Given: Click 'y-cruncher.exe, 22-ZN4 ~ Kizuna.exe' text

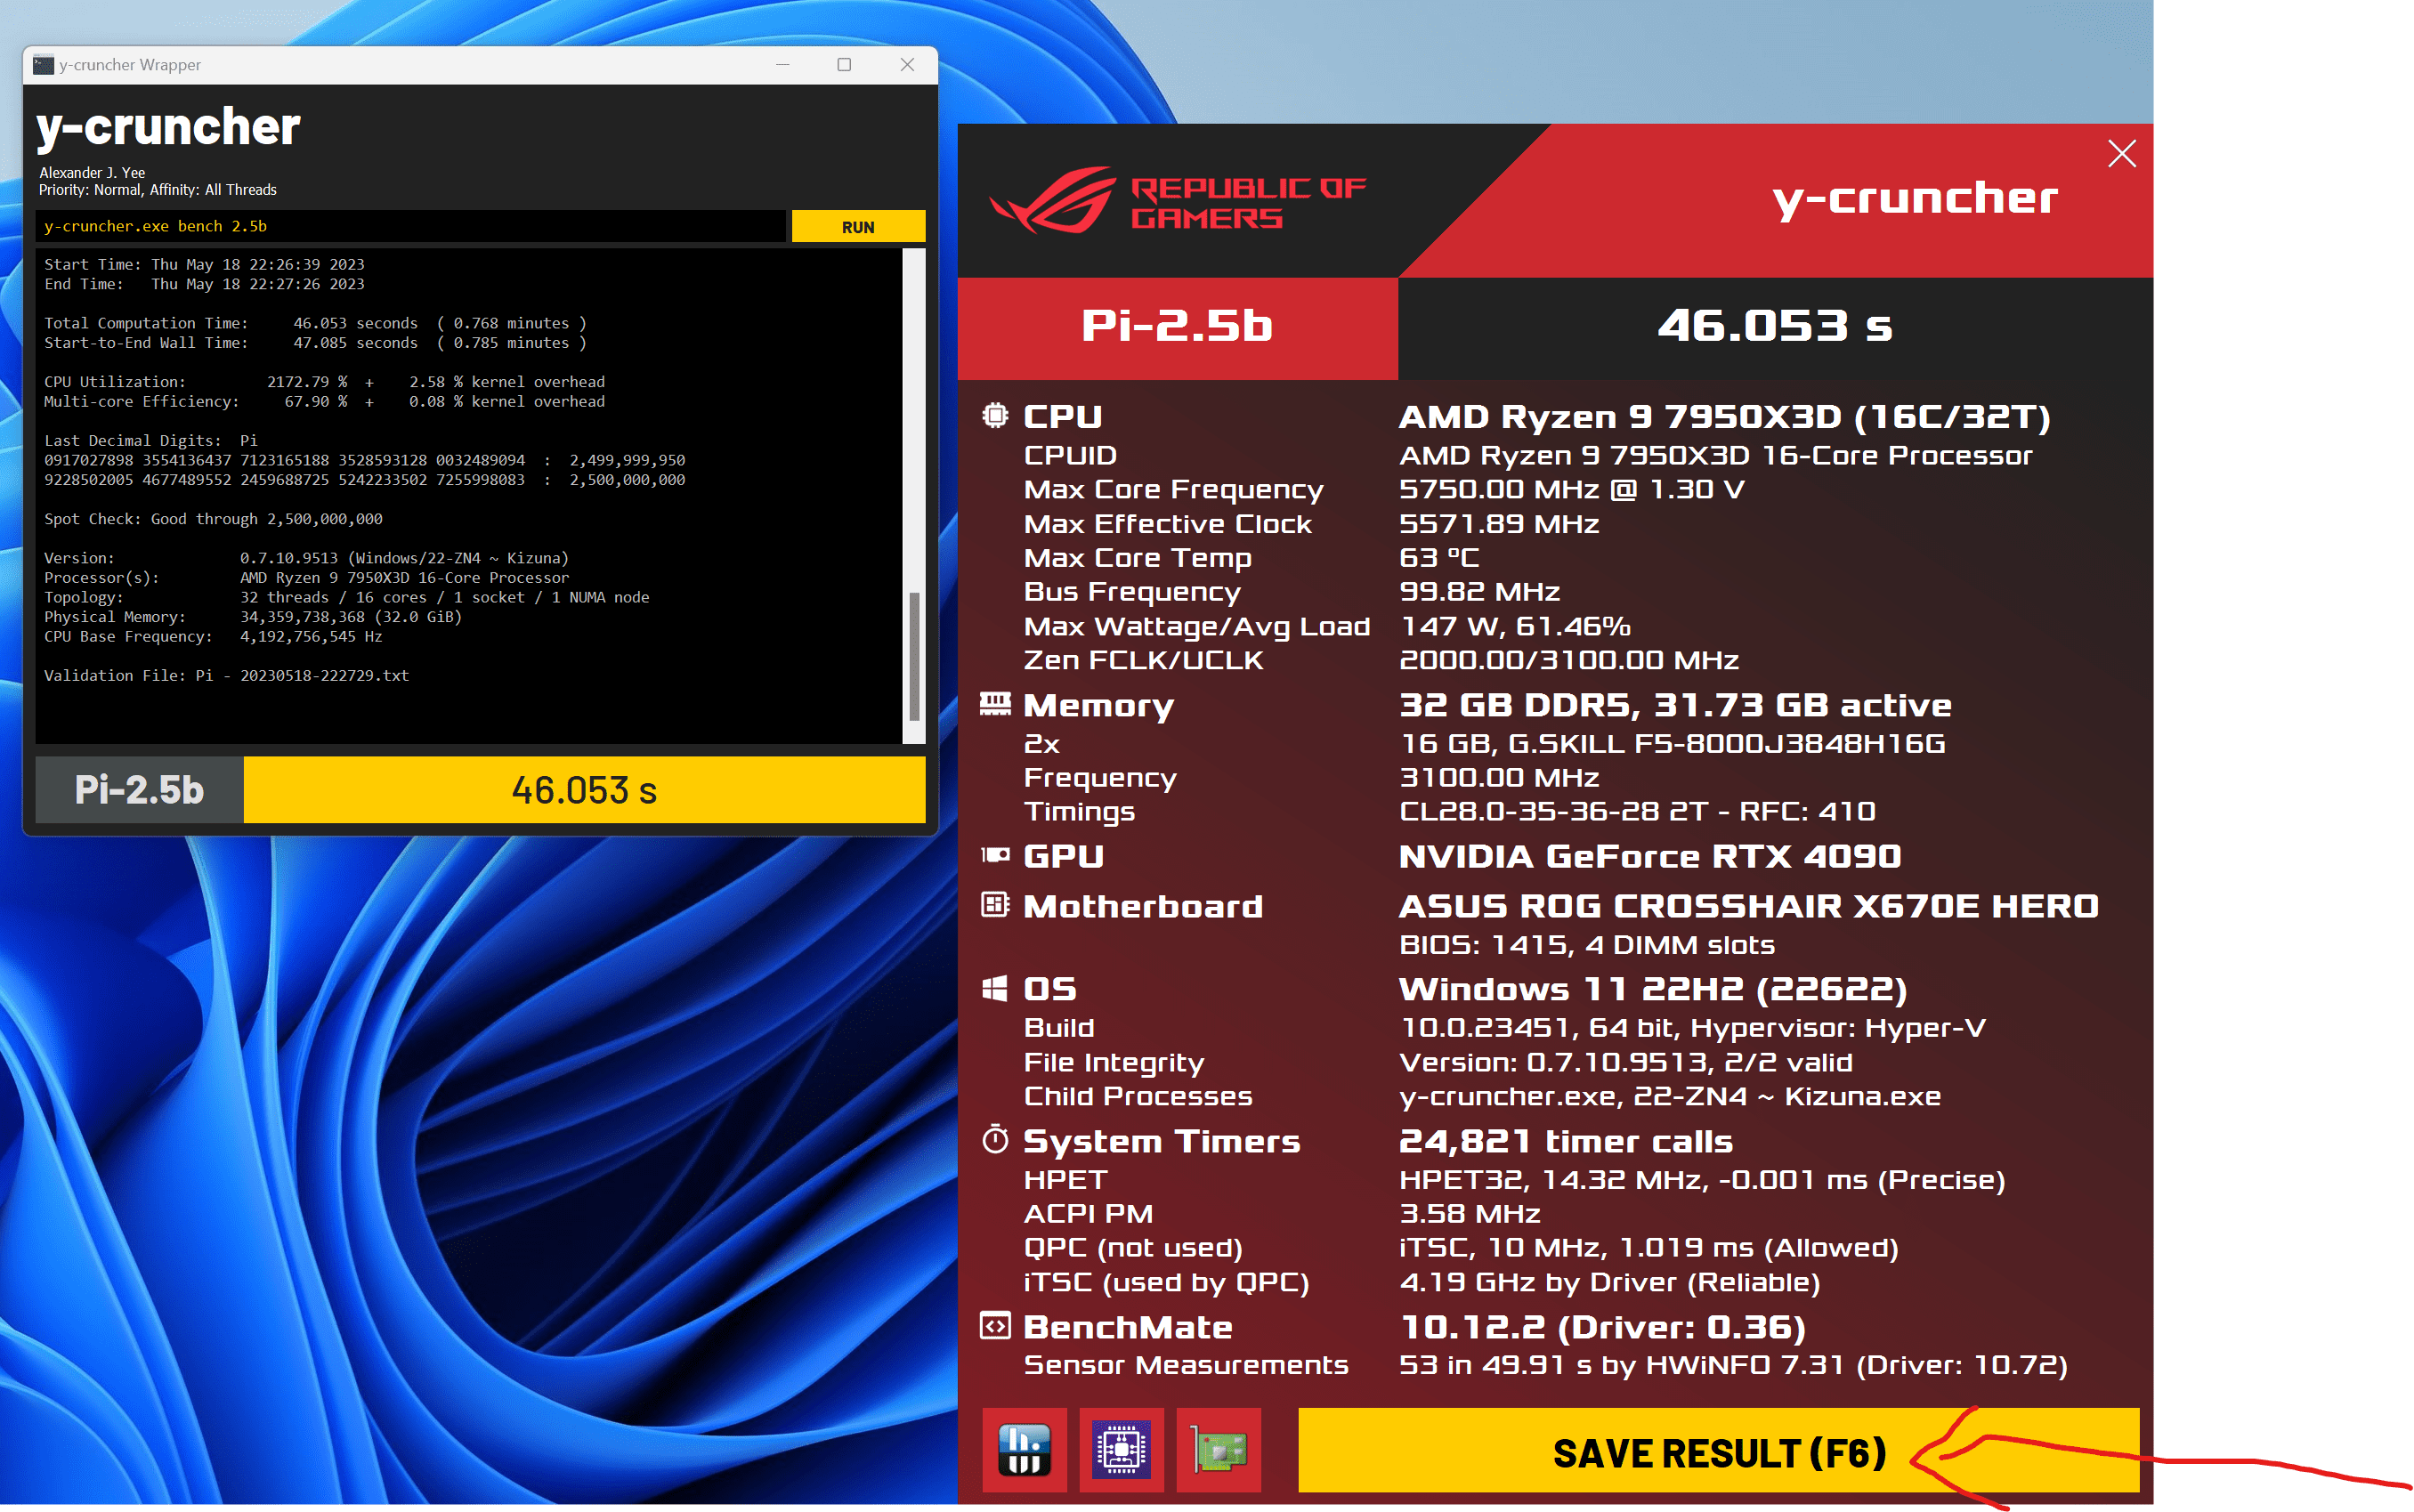Looking at the screenshot, I should click(x=1670, y=1097).
